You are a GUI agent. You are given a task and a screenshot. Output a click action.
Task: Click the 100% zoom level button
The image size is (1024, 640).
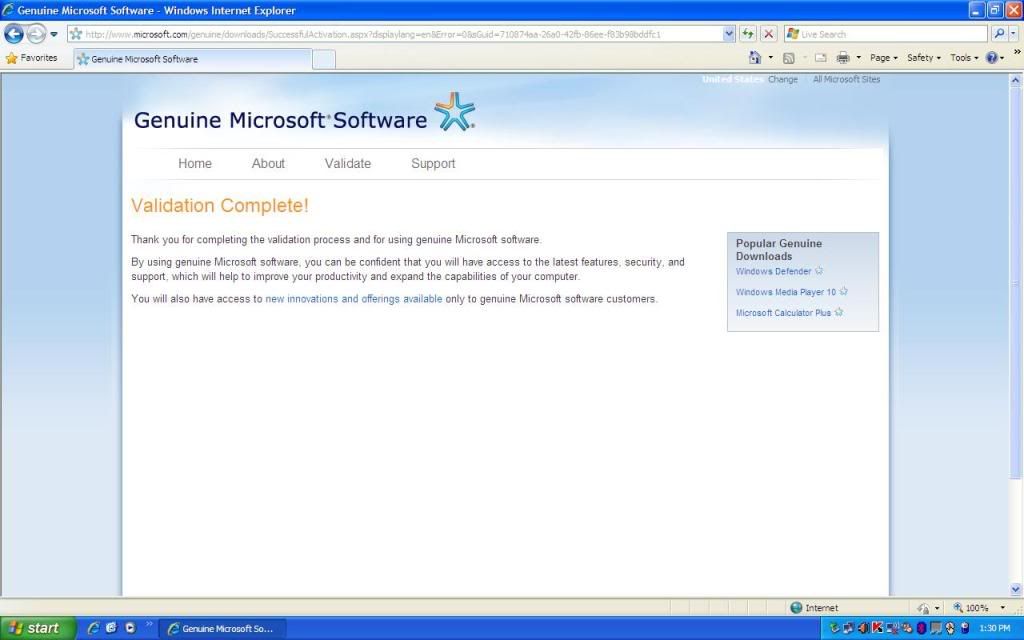(x=970, y=608)
